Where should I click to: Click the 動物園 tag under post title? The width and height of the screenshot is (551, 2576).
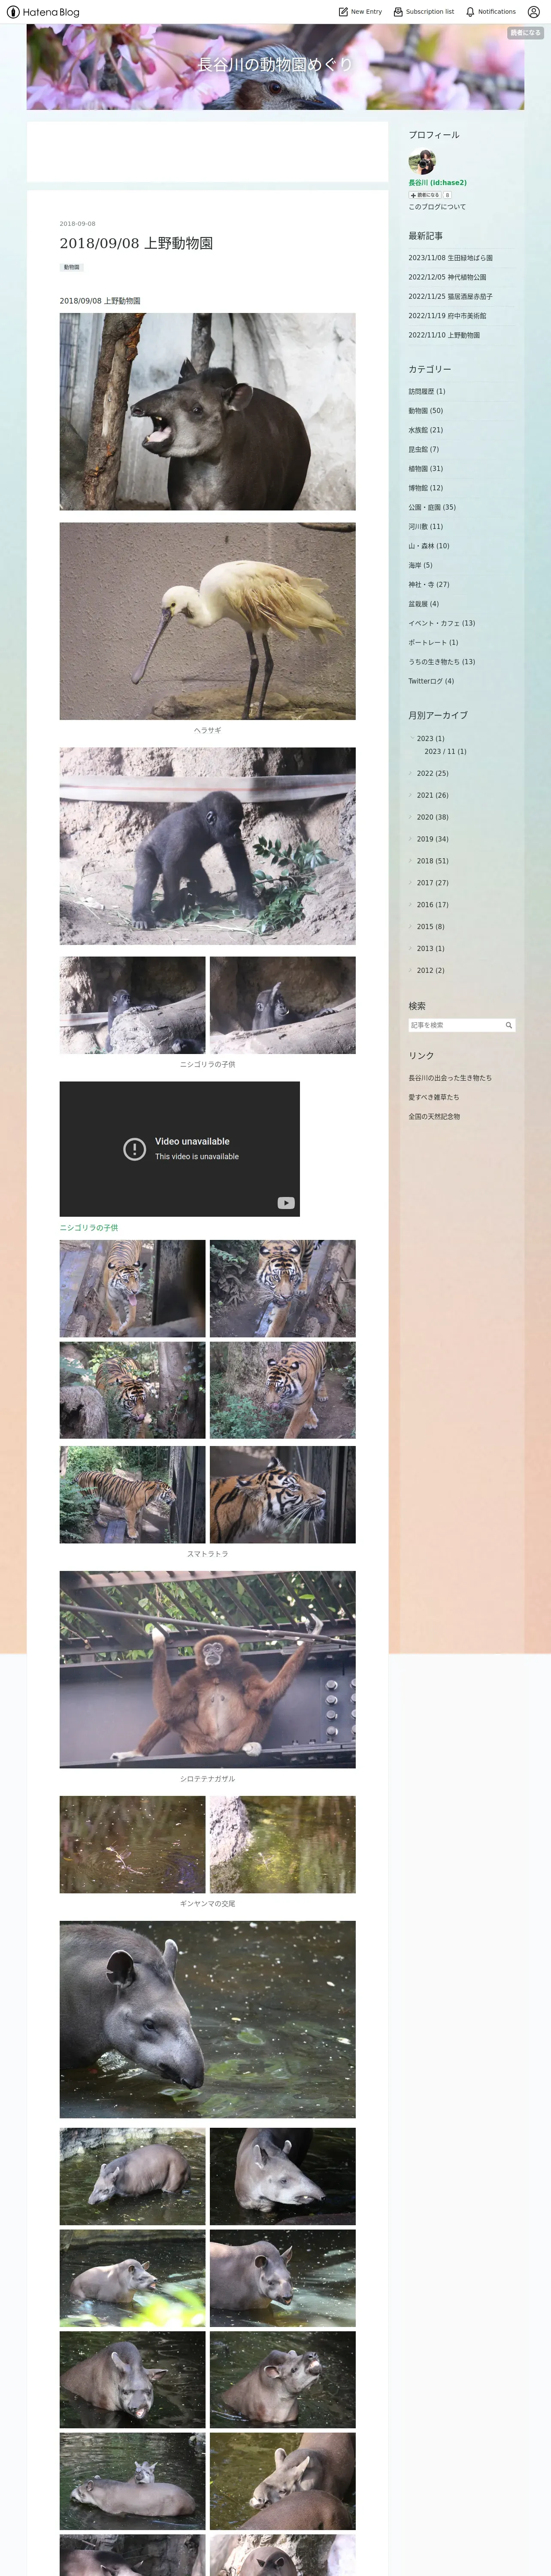click(x=72, y=267)
